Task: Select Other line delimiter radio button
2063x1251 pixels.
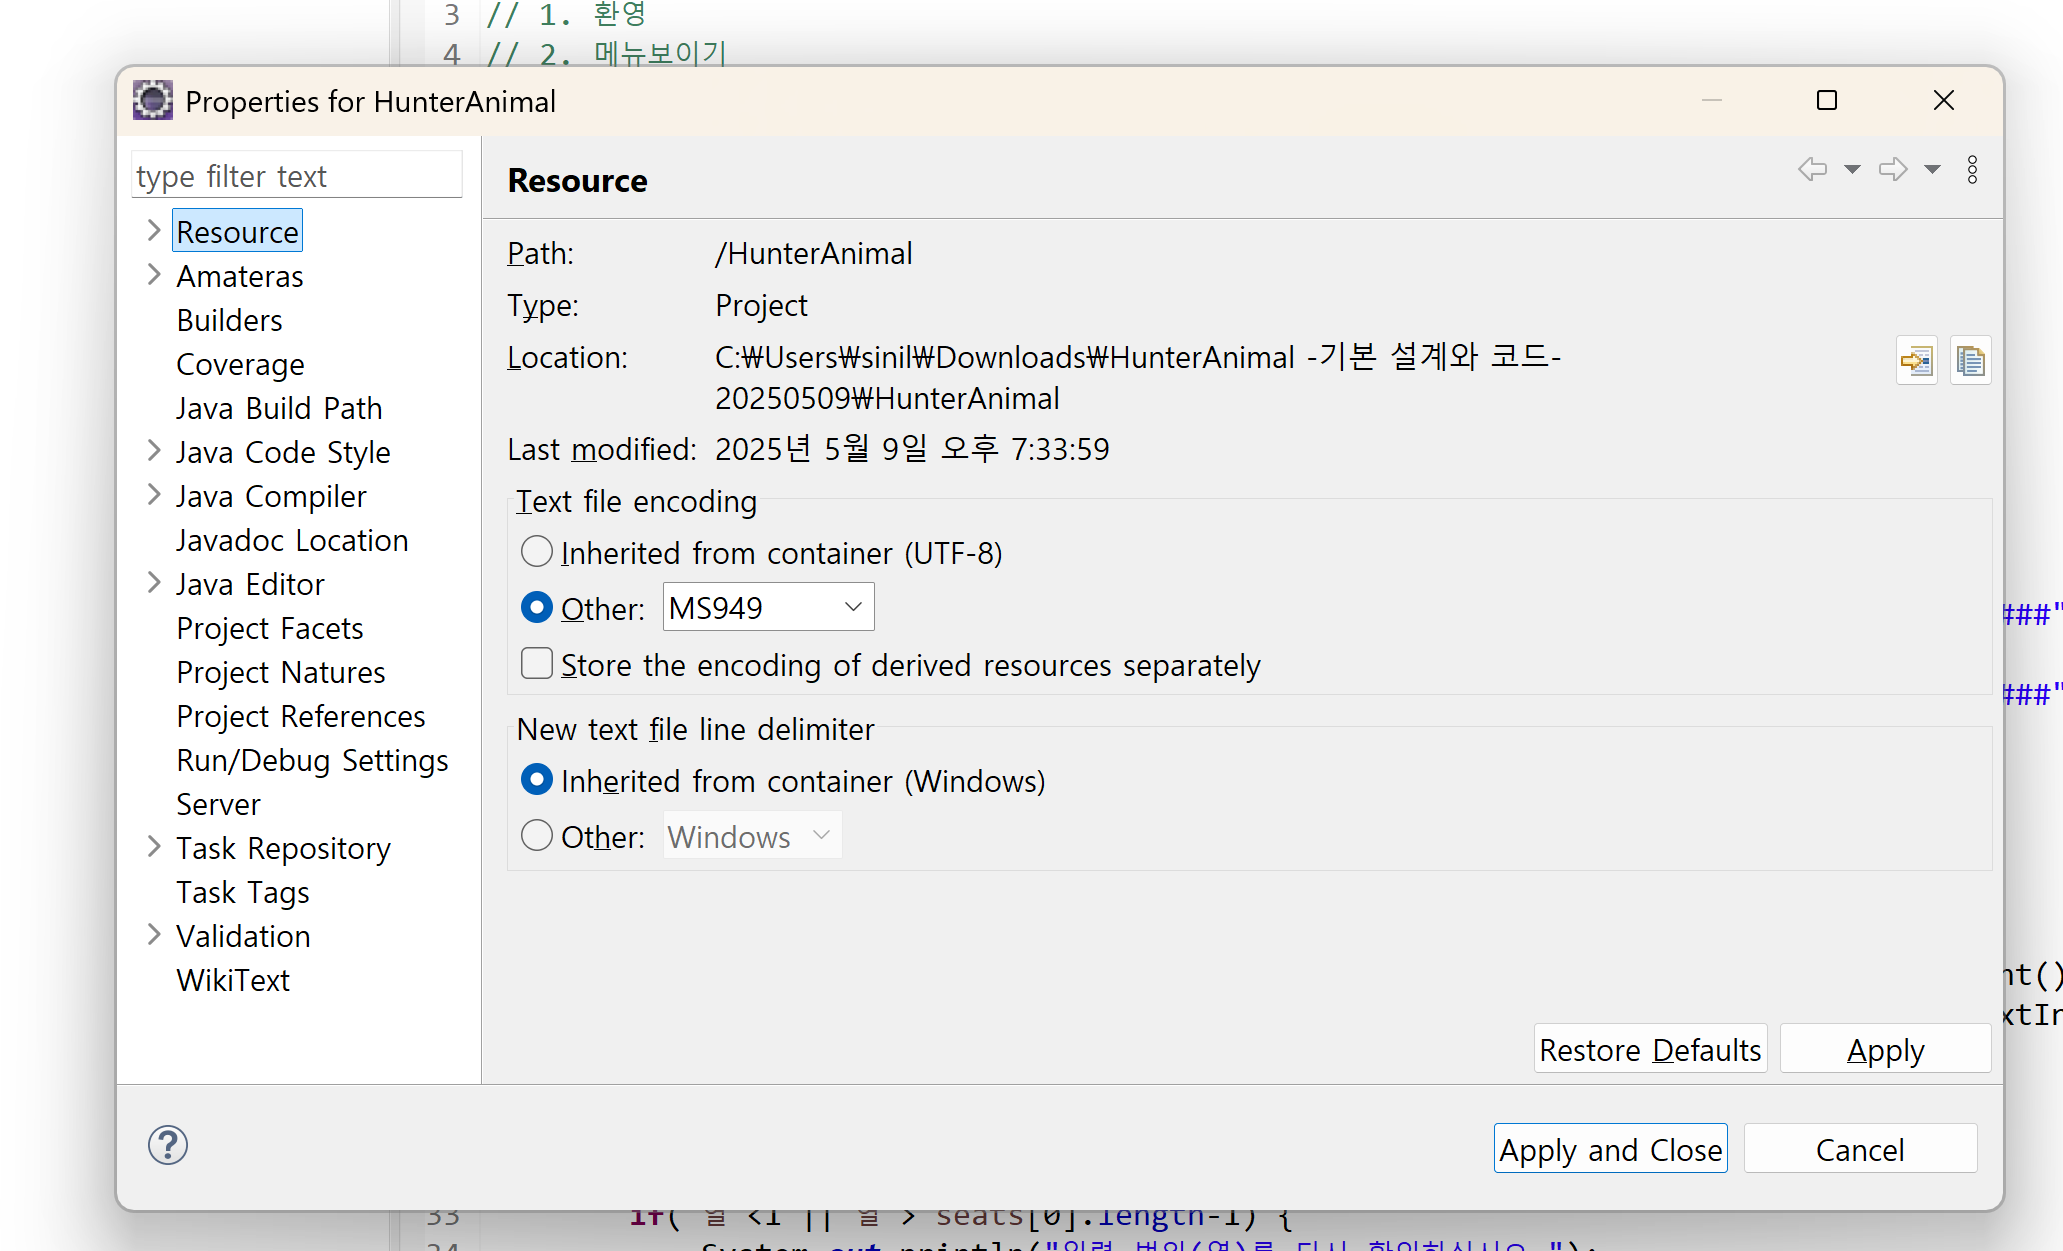Action: pos(537,836)
